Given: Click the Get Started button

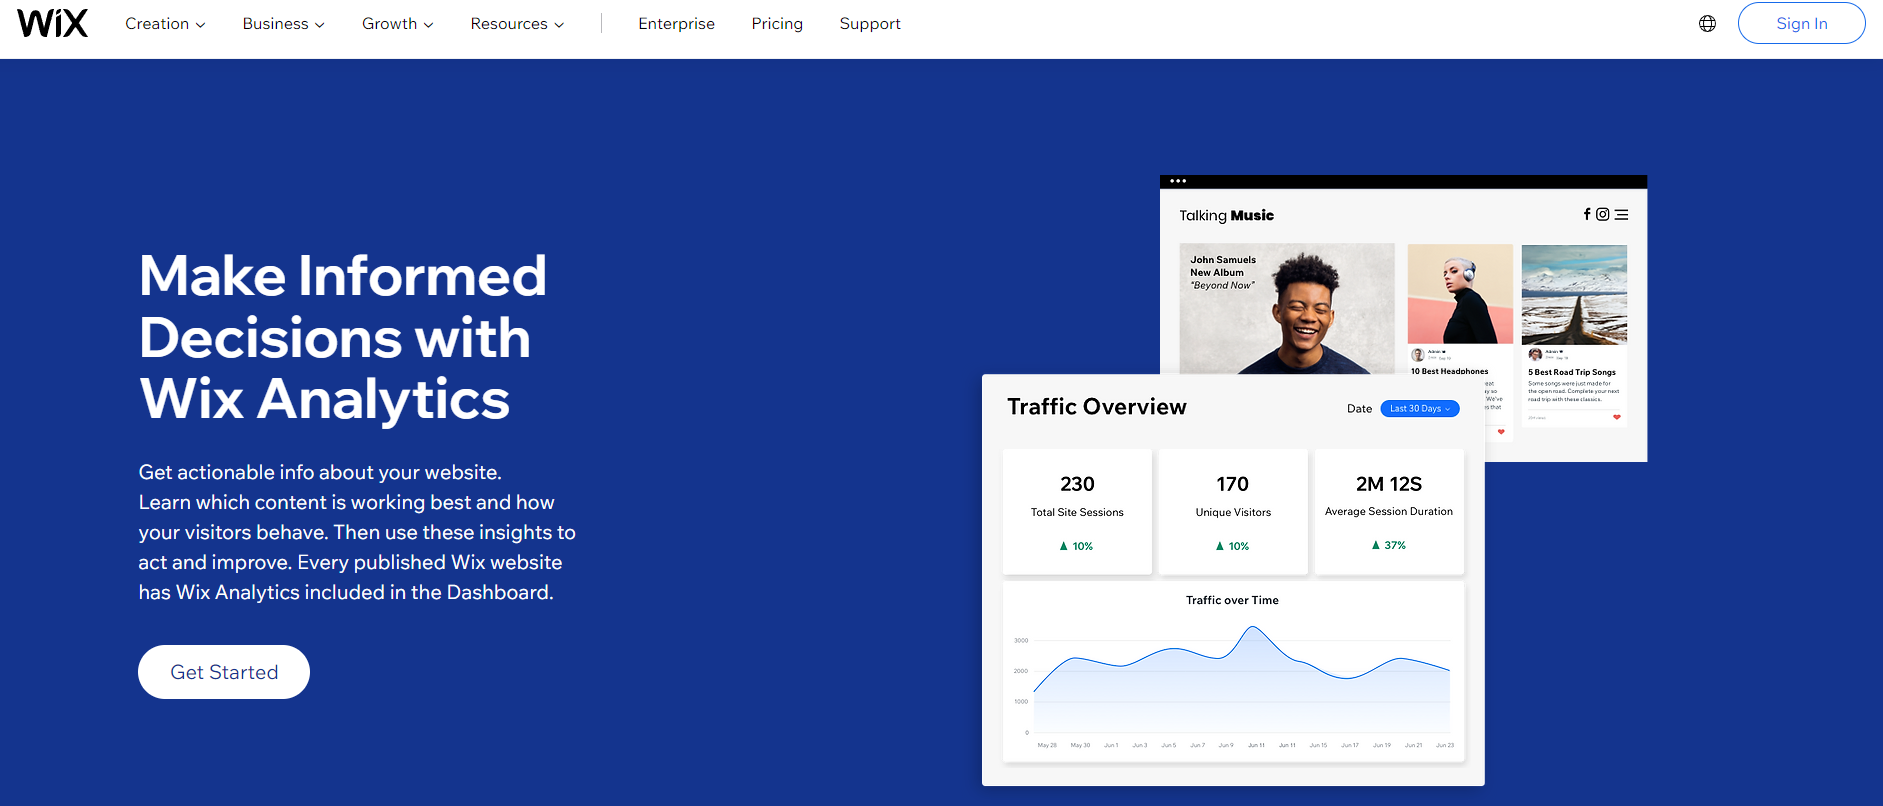Looking at the screenshot, I should (x=224, y=672).
